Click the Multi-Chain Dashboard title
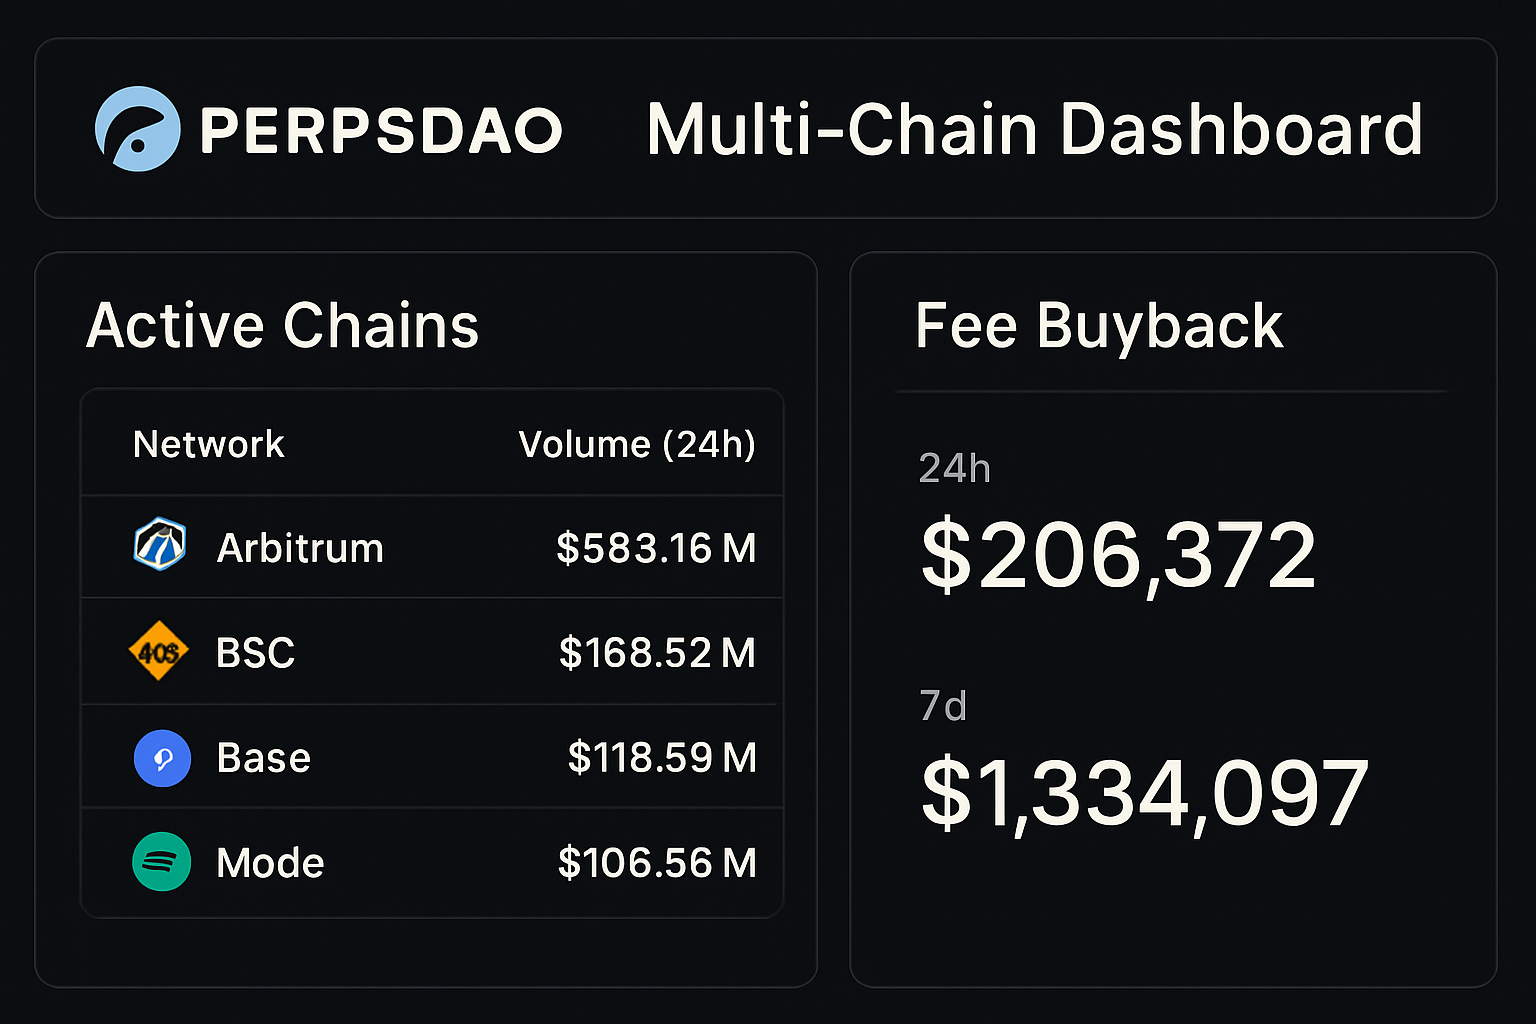 pos(1034,130)
